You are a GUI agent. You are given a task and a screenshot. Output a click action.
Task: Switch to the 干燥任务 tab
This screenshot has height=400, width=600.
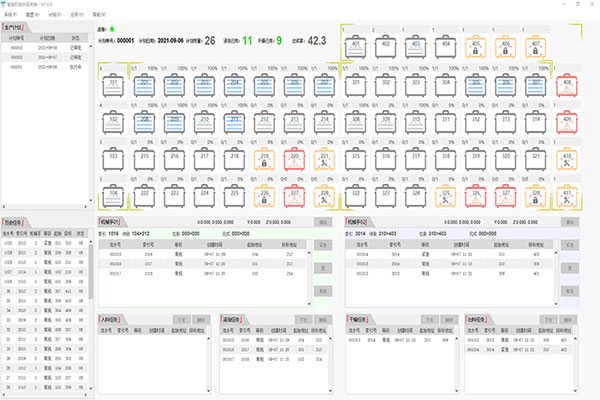pyautogui.click(x=358, y=319)
